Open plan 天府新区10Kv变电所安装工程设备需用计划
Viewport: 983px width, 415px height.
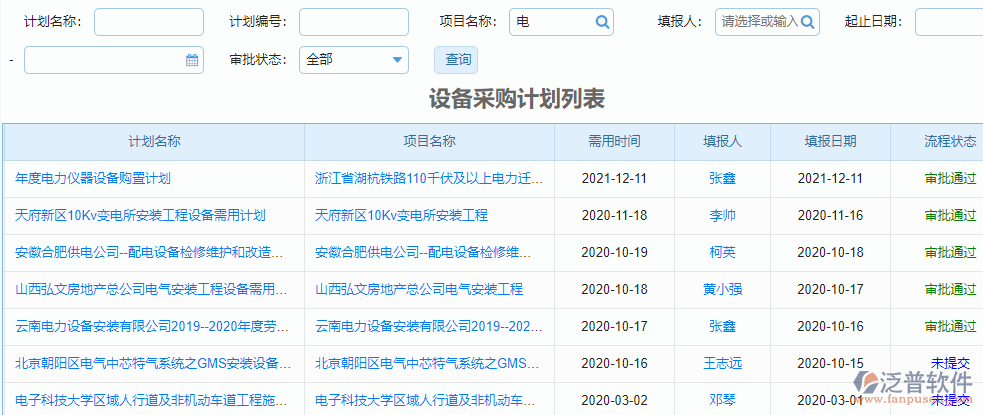[x=140, y=216]
